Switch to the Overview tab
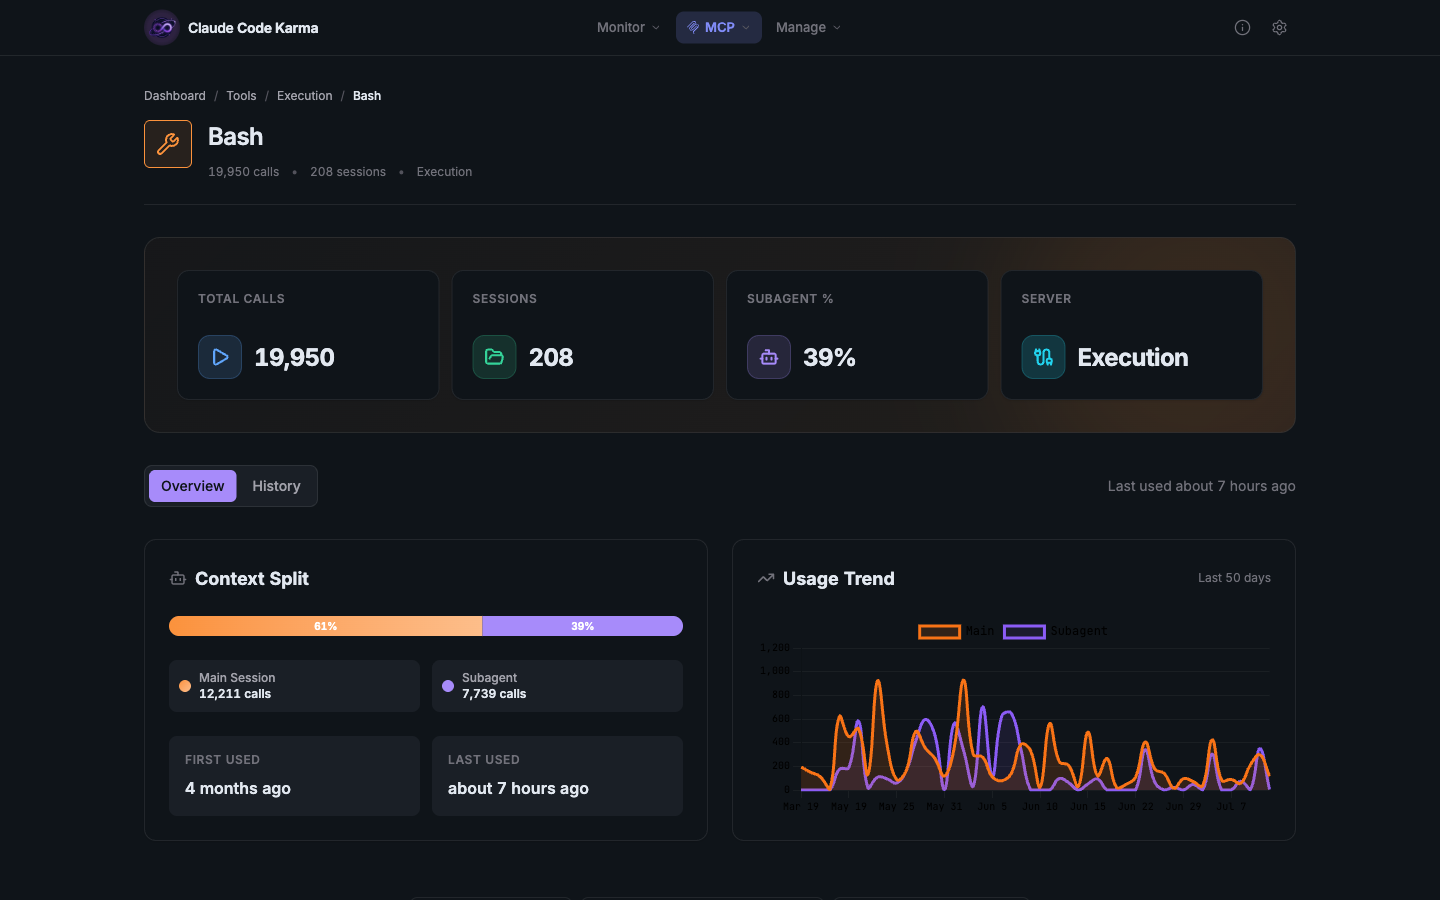Screen dimensions: 1440x900 (193, 486)
